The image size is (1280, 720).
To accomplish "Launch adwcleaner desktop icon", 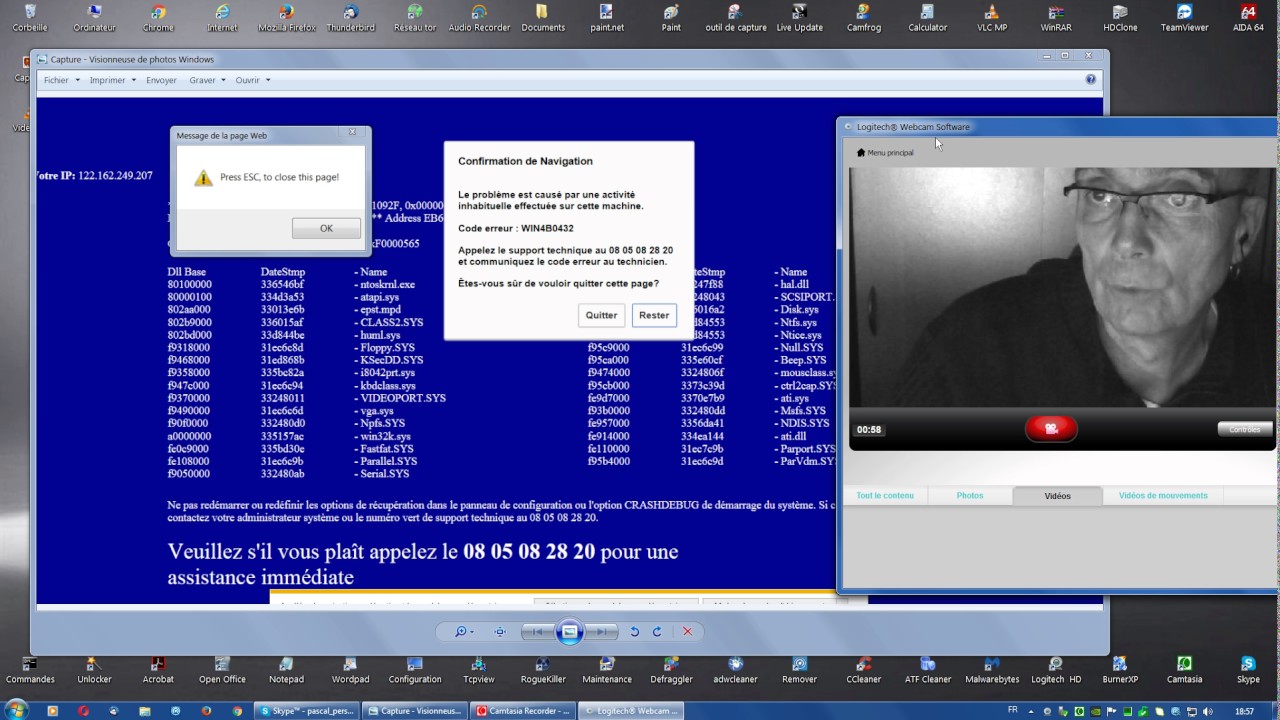I will [x=735, y=670].
